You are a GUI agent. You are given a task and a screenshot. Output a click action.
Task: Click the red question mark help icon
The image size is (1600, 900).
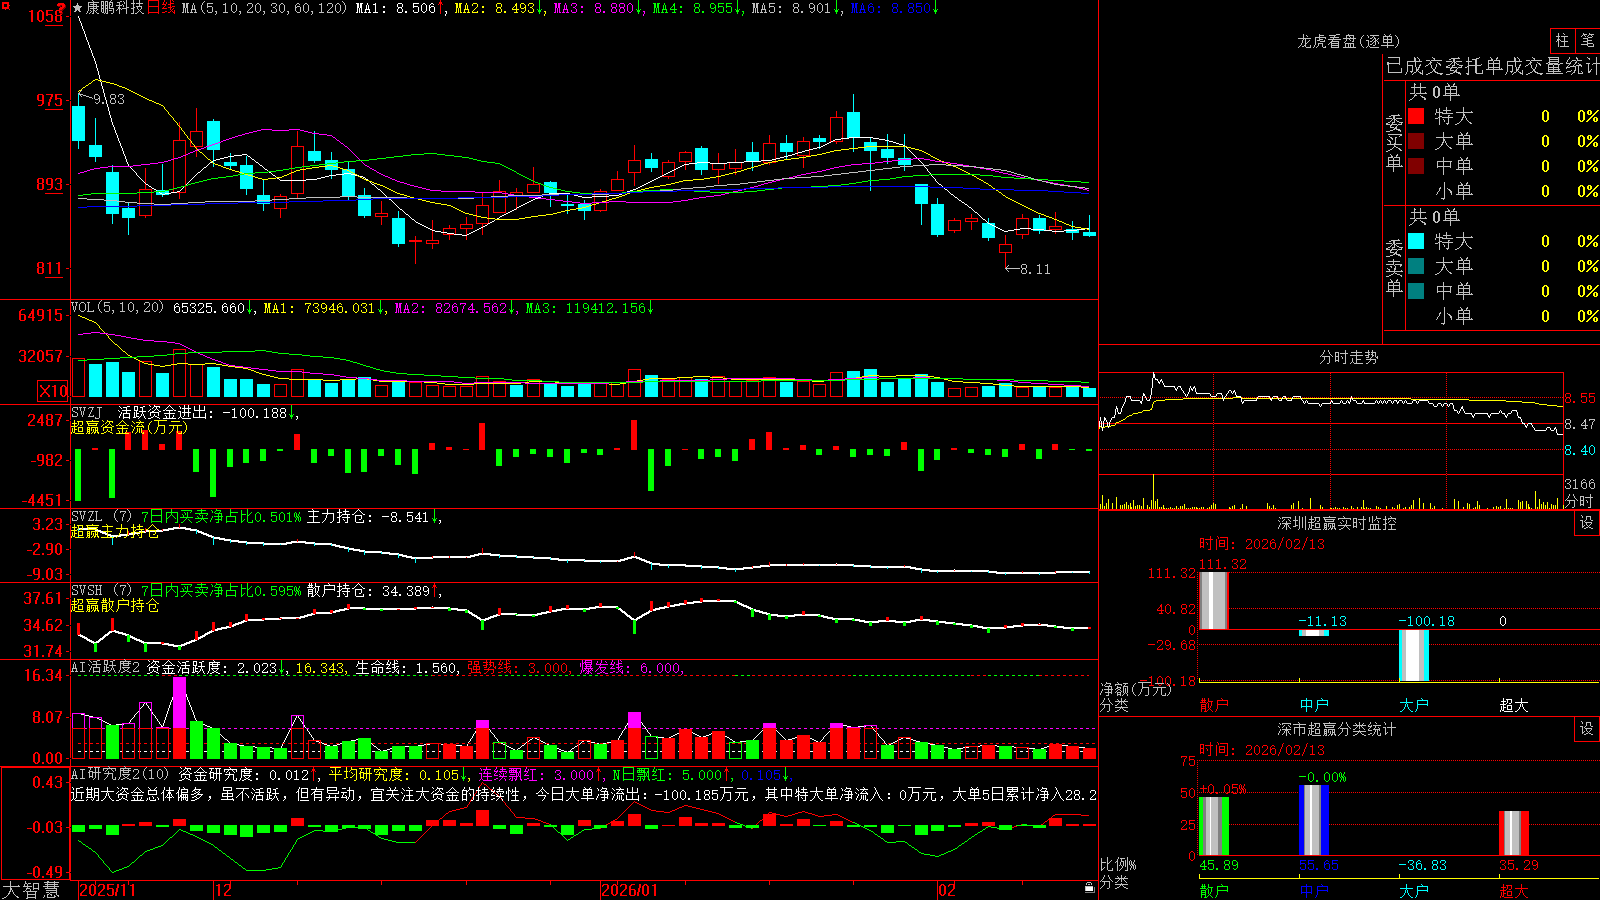[62, 8]
